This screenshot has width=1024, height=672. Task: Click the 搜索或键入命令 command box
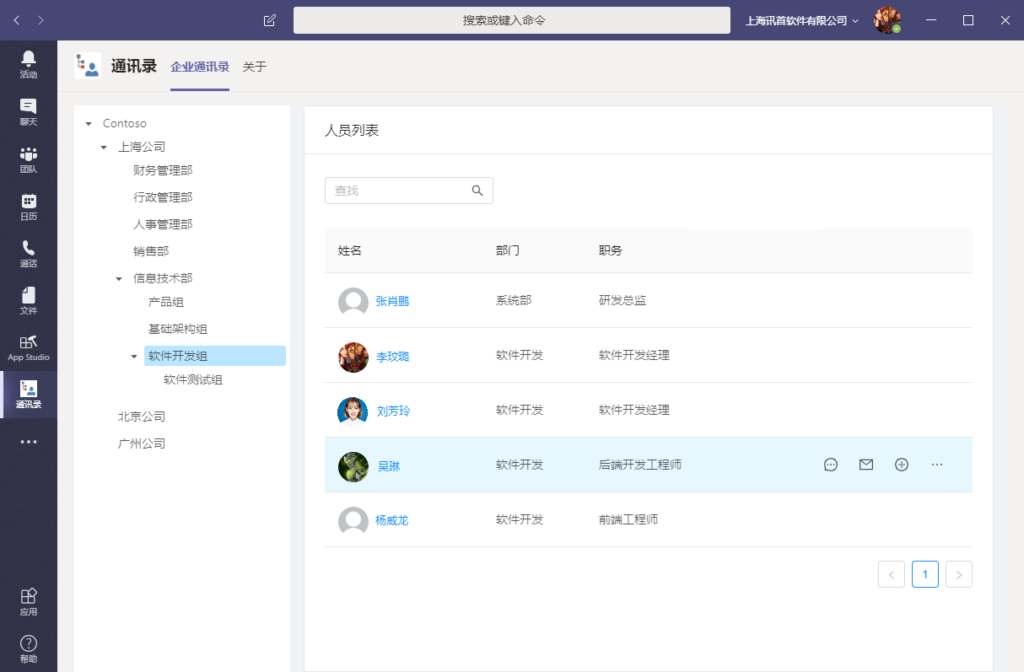(512, 20)
